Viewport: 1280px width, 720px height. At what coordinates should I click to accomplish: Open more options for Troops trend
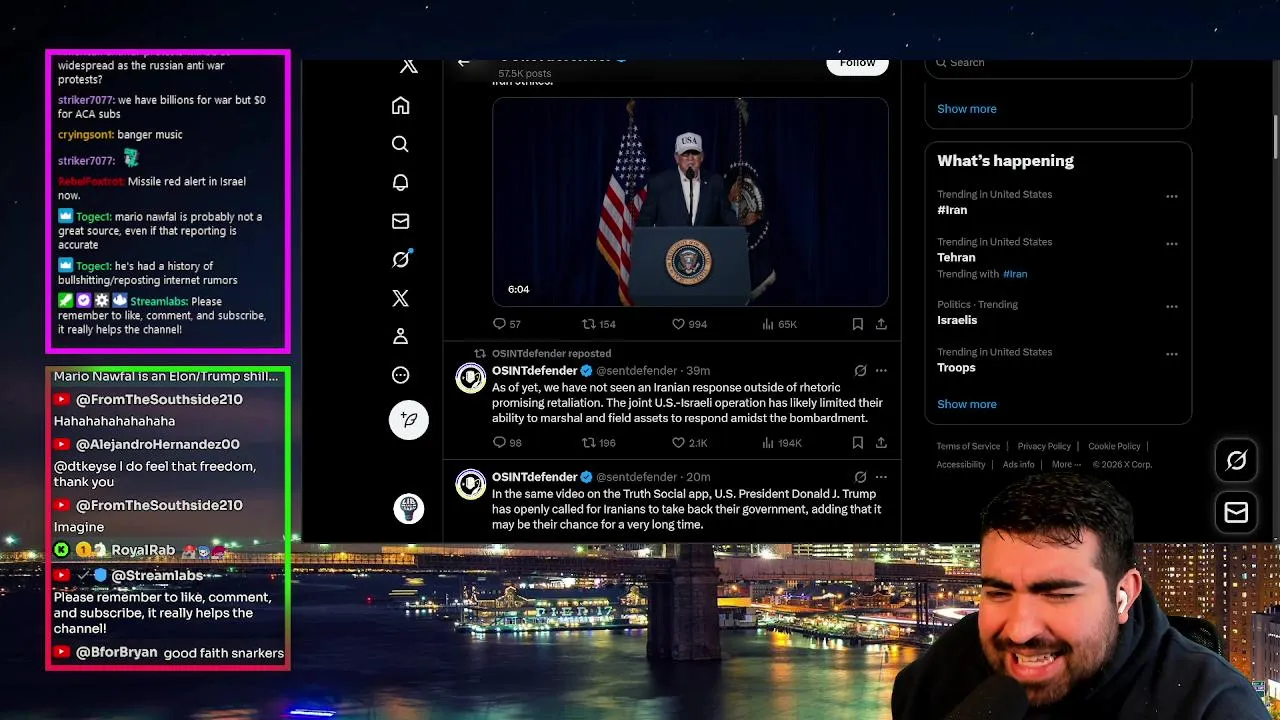point(1172,353)
